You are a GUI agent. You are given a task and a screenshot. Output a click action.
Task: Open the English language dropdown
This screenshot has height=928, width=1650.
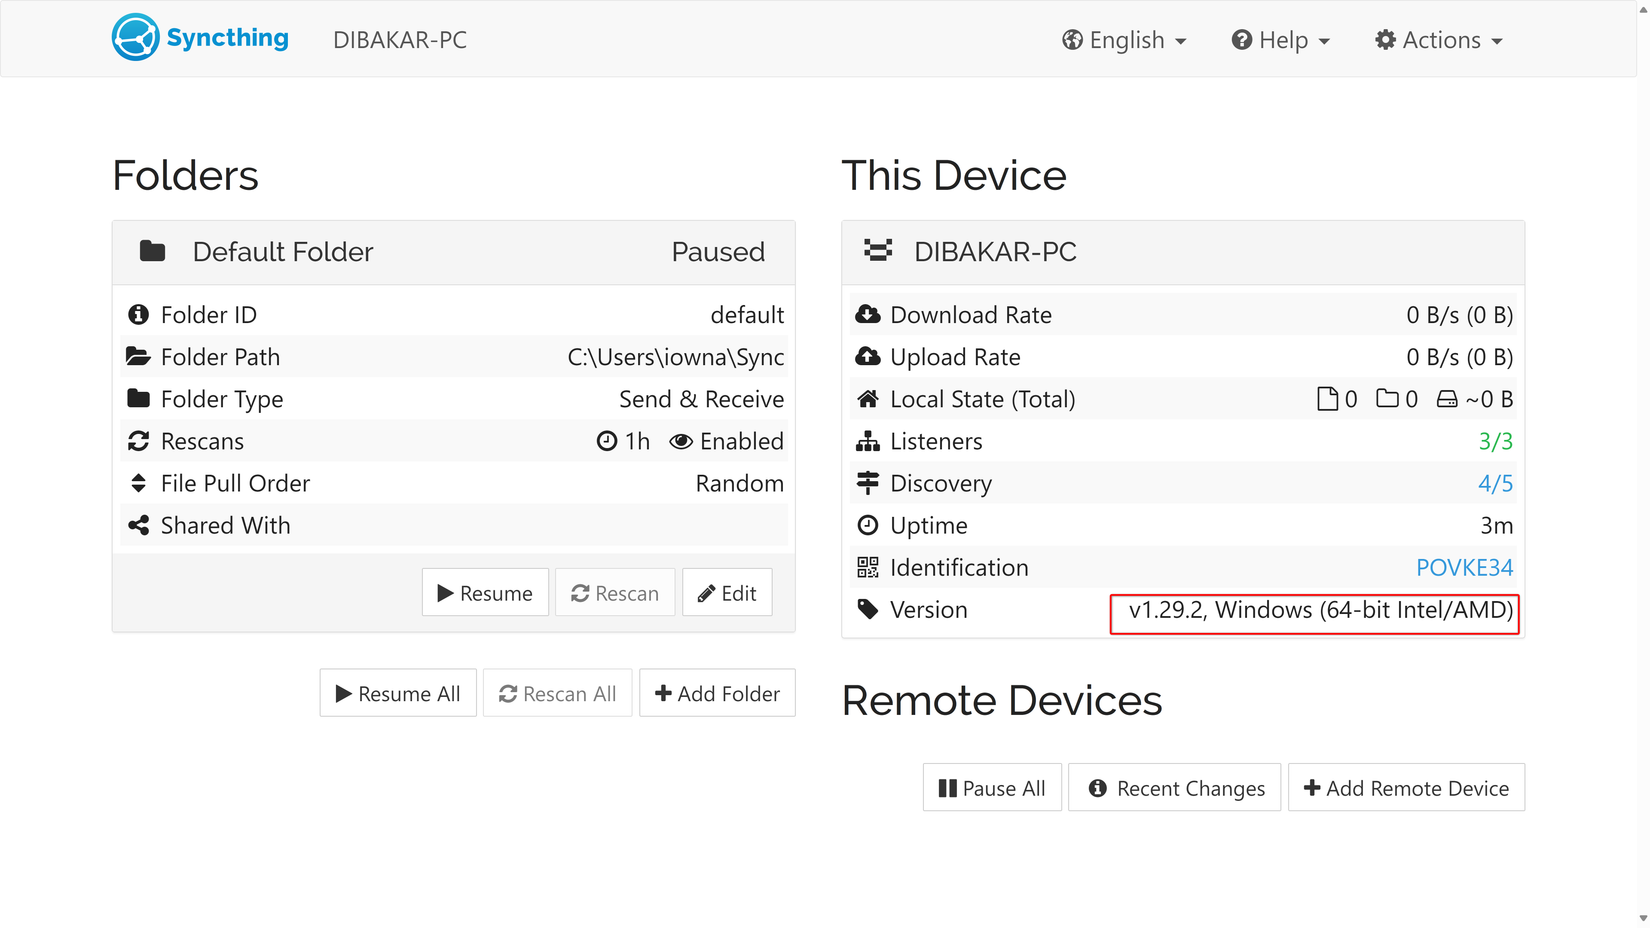point(1124,40)
